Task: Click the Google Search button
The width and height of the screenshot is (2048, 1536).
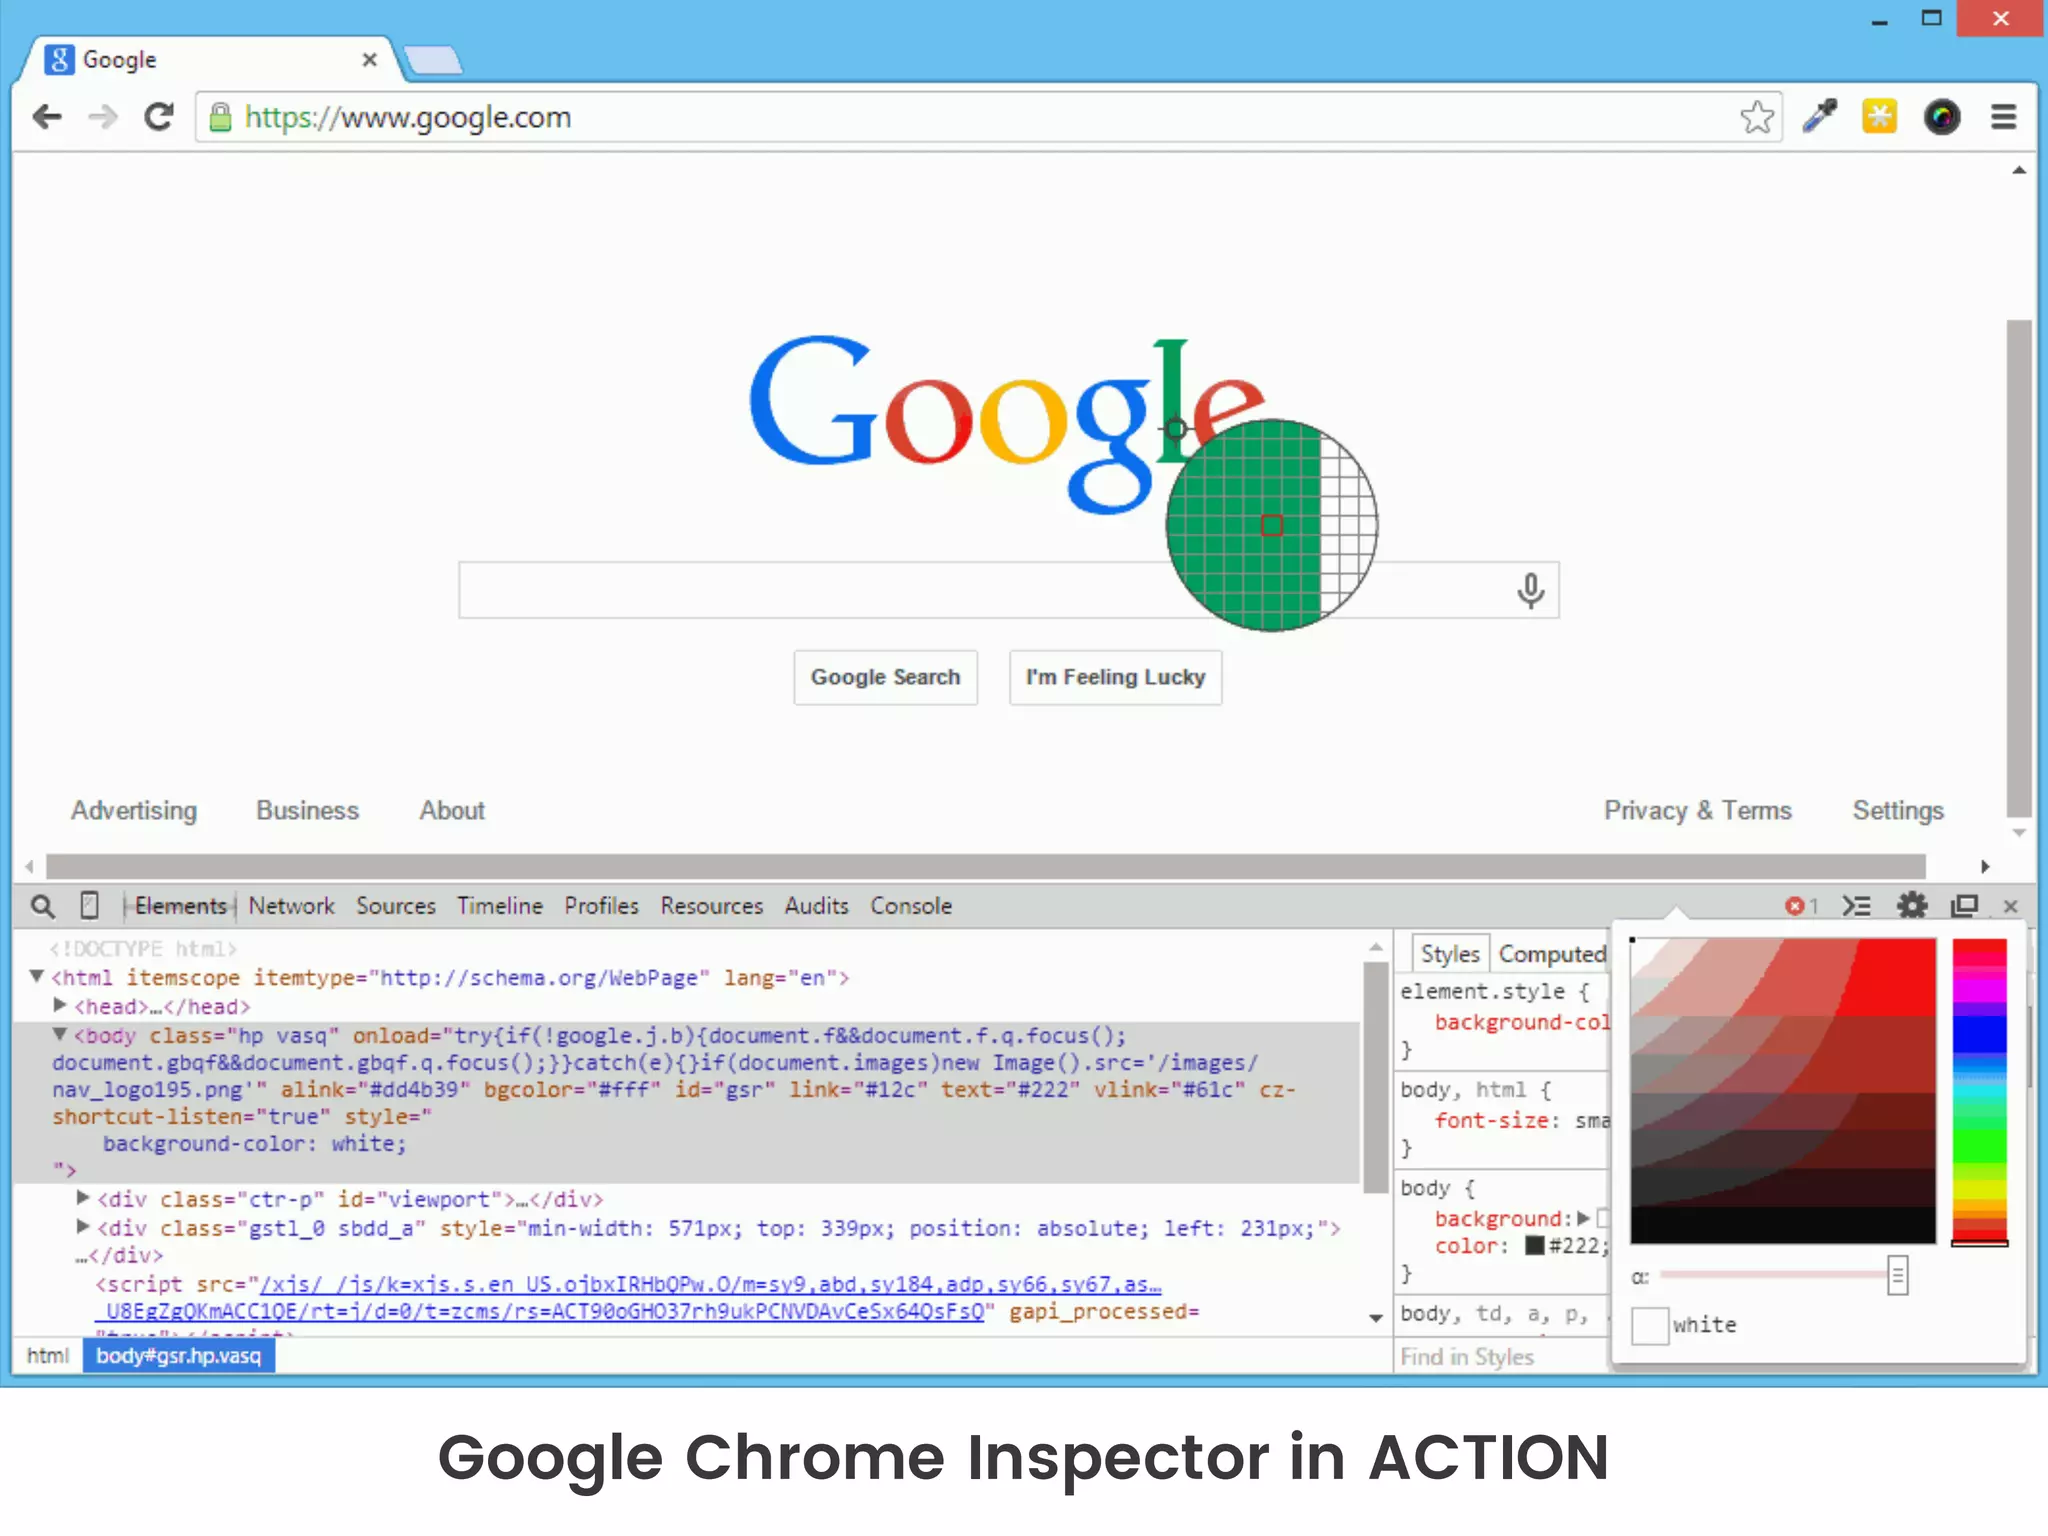Action: click(885, 678)
